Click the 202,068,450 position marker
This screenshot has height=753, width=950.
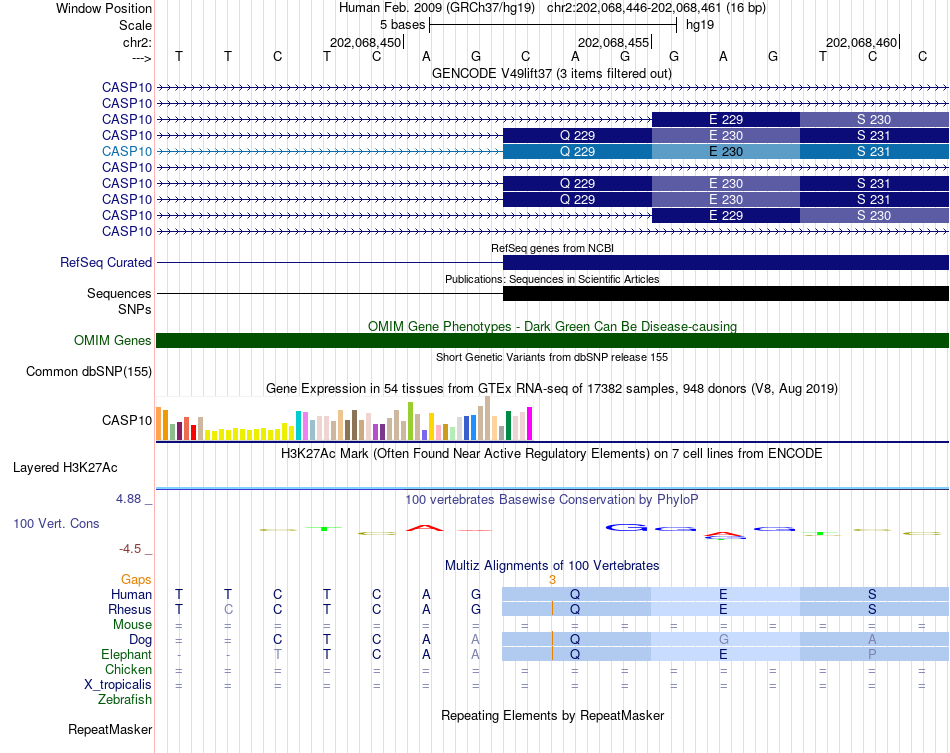[x=365, y=42]
